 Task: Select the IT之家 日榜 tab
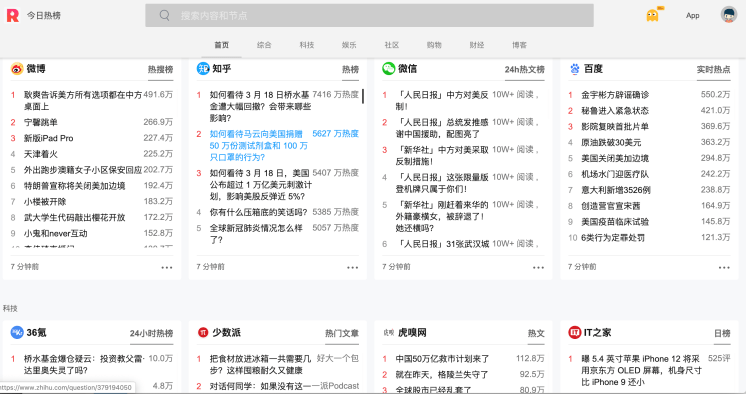pos(722,333)
